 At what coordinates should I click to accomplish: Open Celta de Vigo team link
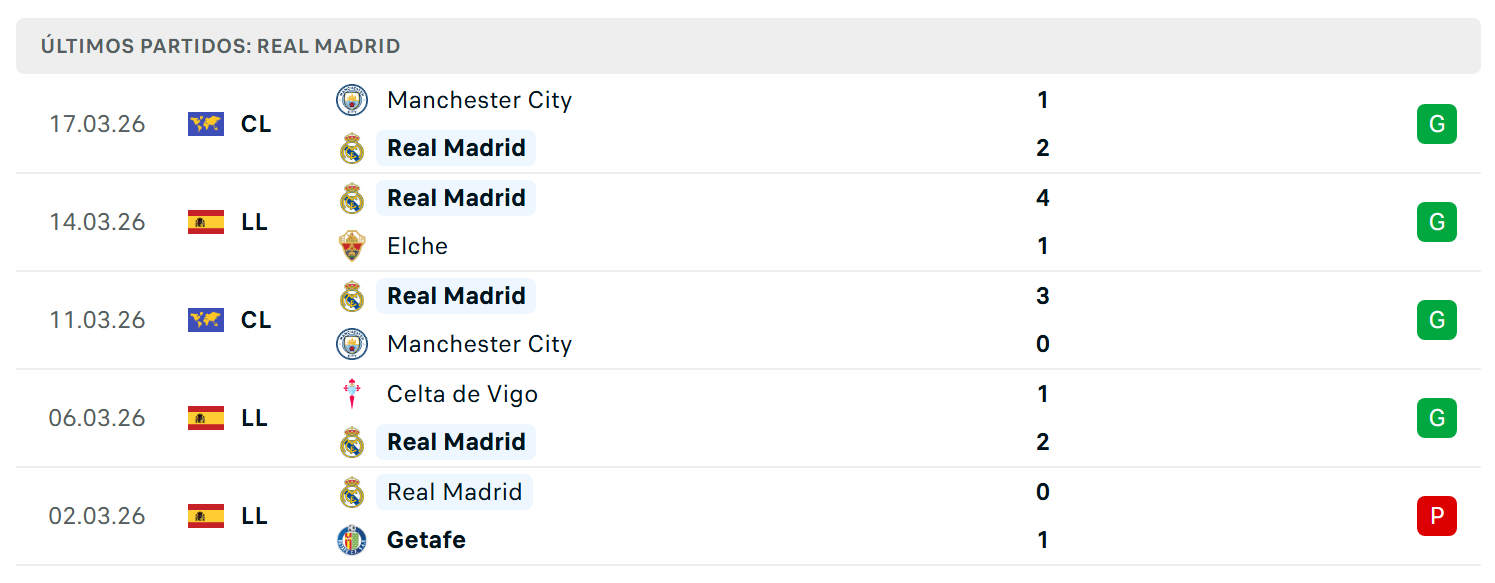pos(462,394)
